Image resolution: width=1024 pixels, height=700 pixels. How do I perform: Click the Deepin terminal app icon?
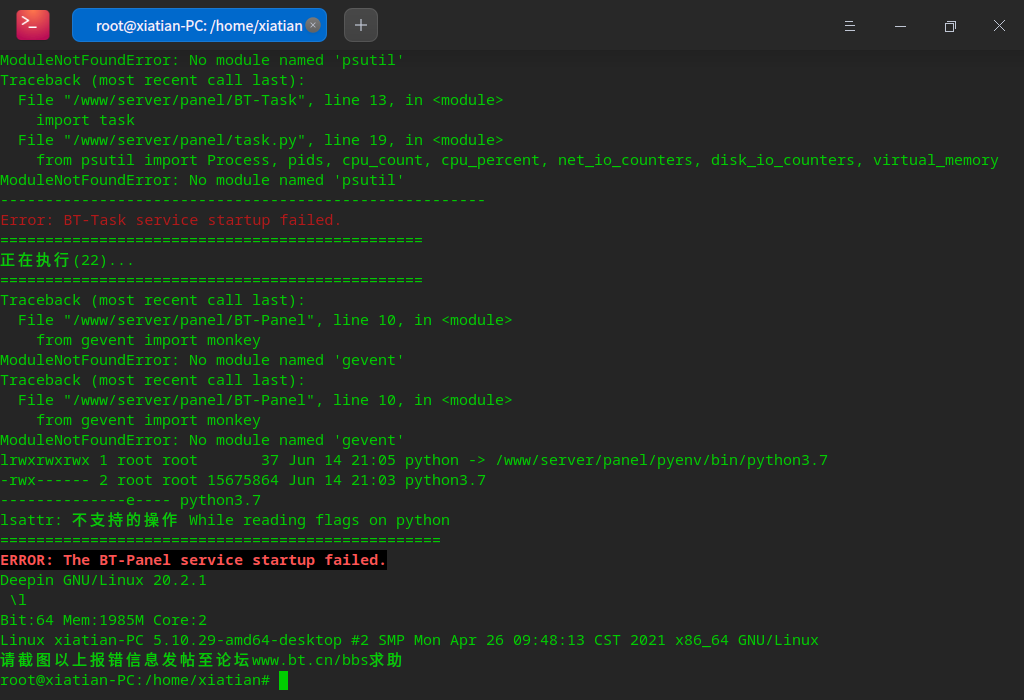33,25
